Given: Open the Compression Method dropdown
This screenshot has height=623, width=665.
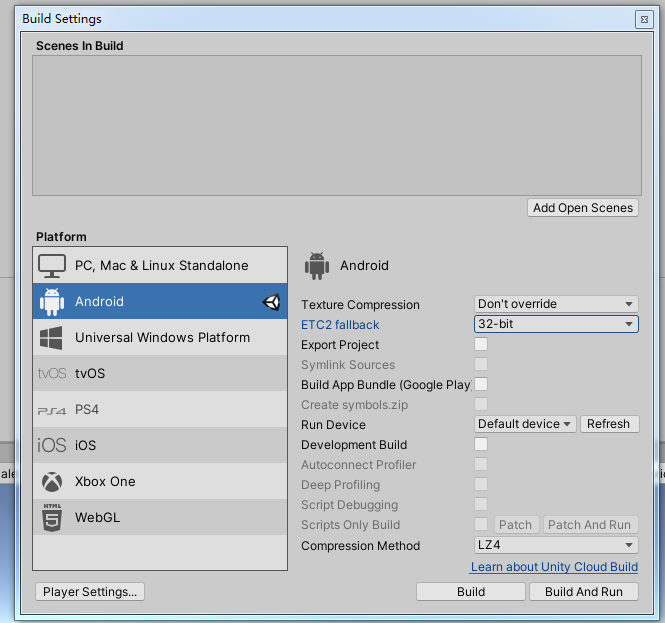Looking at the screenshot, I should tap(556, 545).
